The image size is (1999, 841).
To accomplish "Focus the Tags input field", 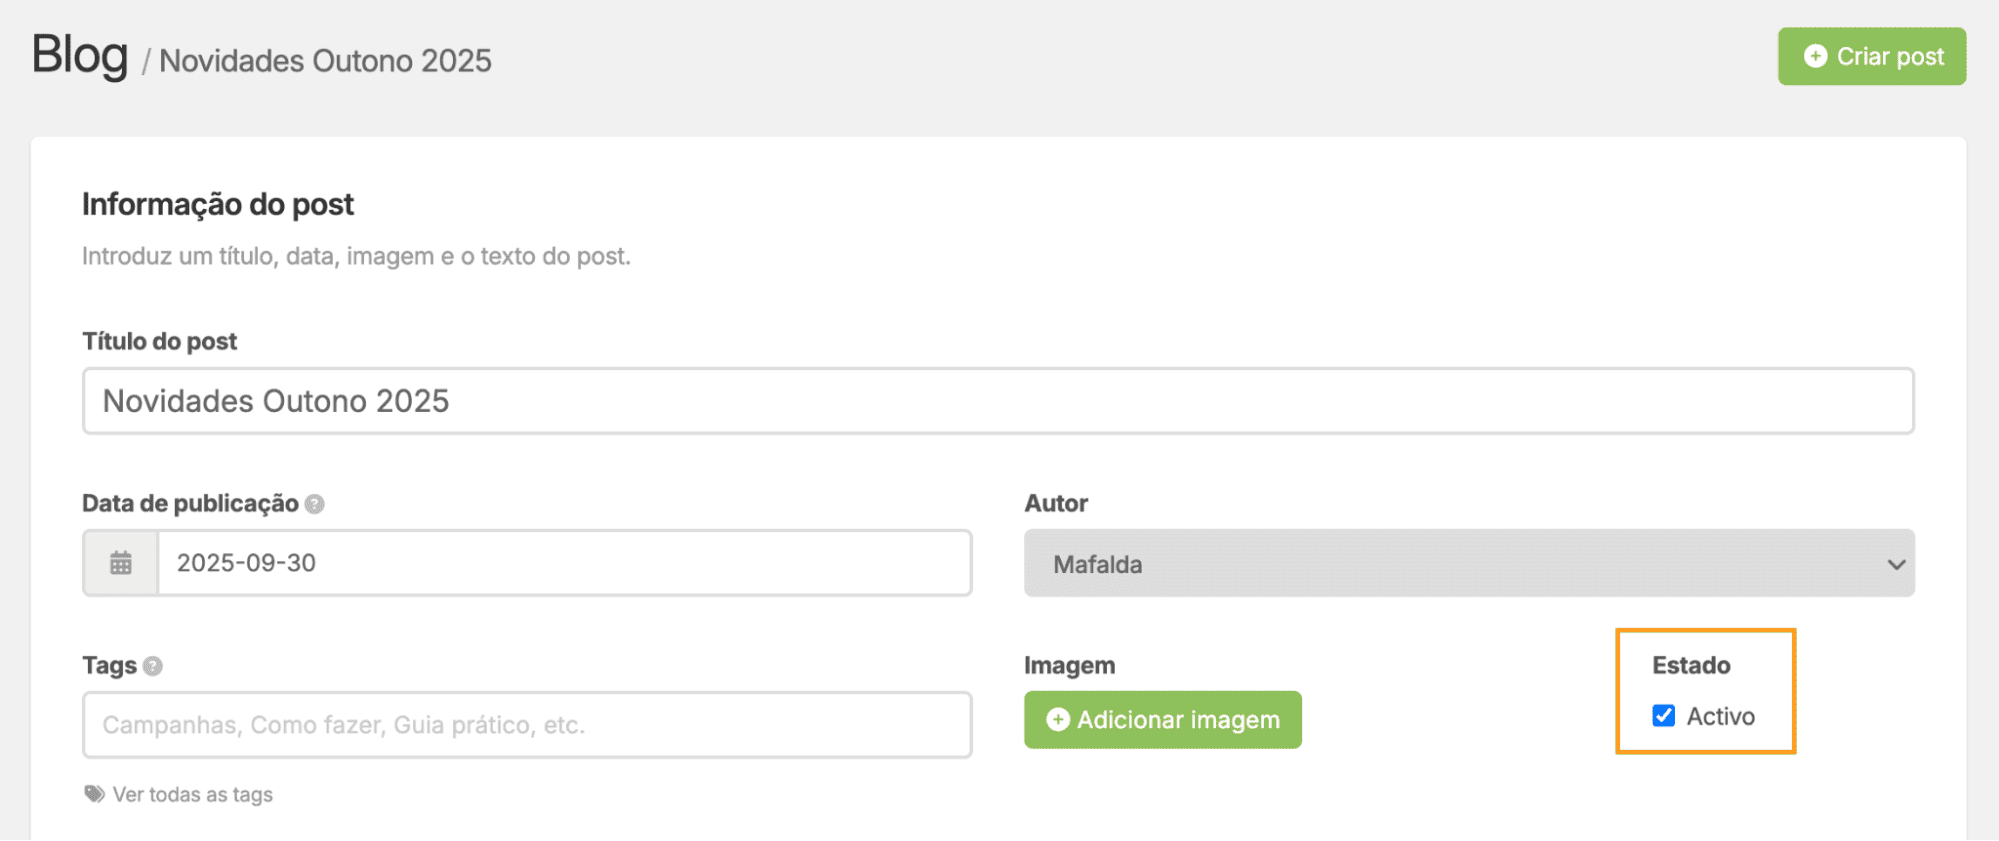I will [527, 725].
